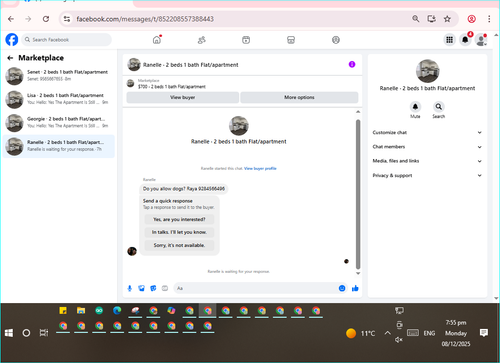Click the message input field
The image size is (500, 363).
click(x=255, y=288)
